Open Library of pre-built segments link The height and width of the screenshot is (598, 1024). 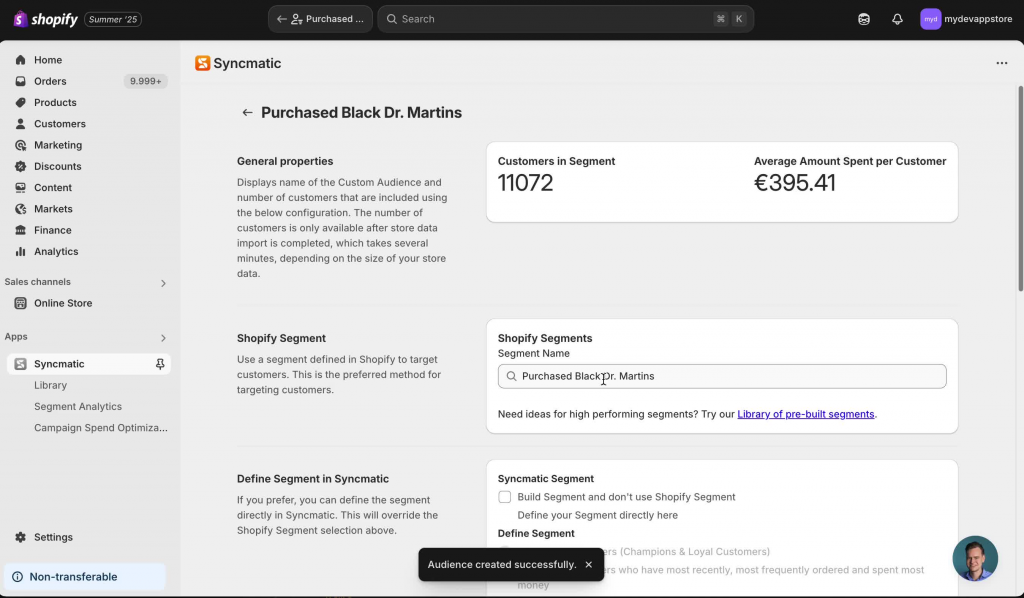click(x=805, y=414)
